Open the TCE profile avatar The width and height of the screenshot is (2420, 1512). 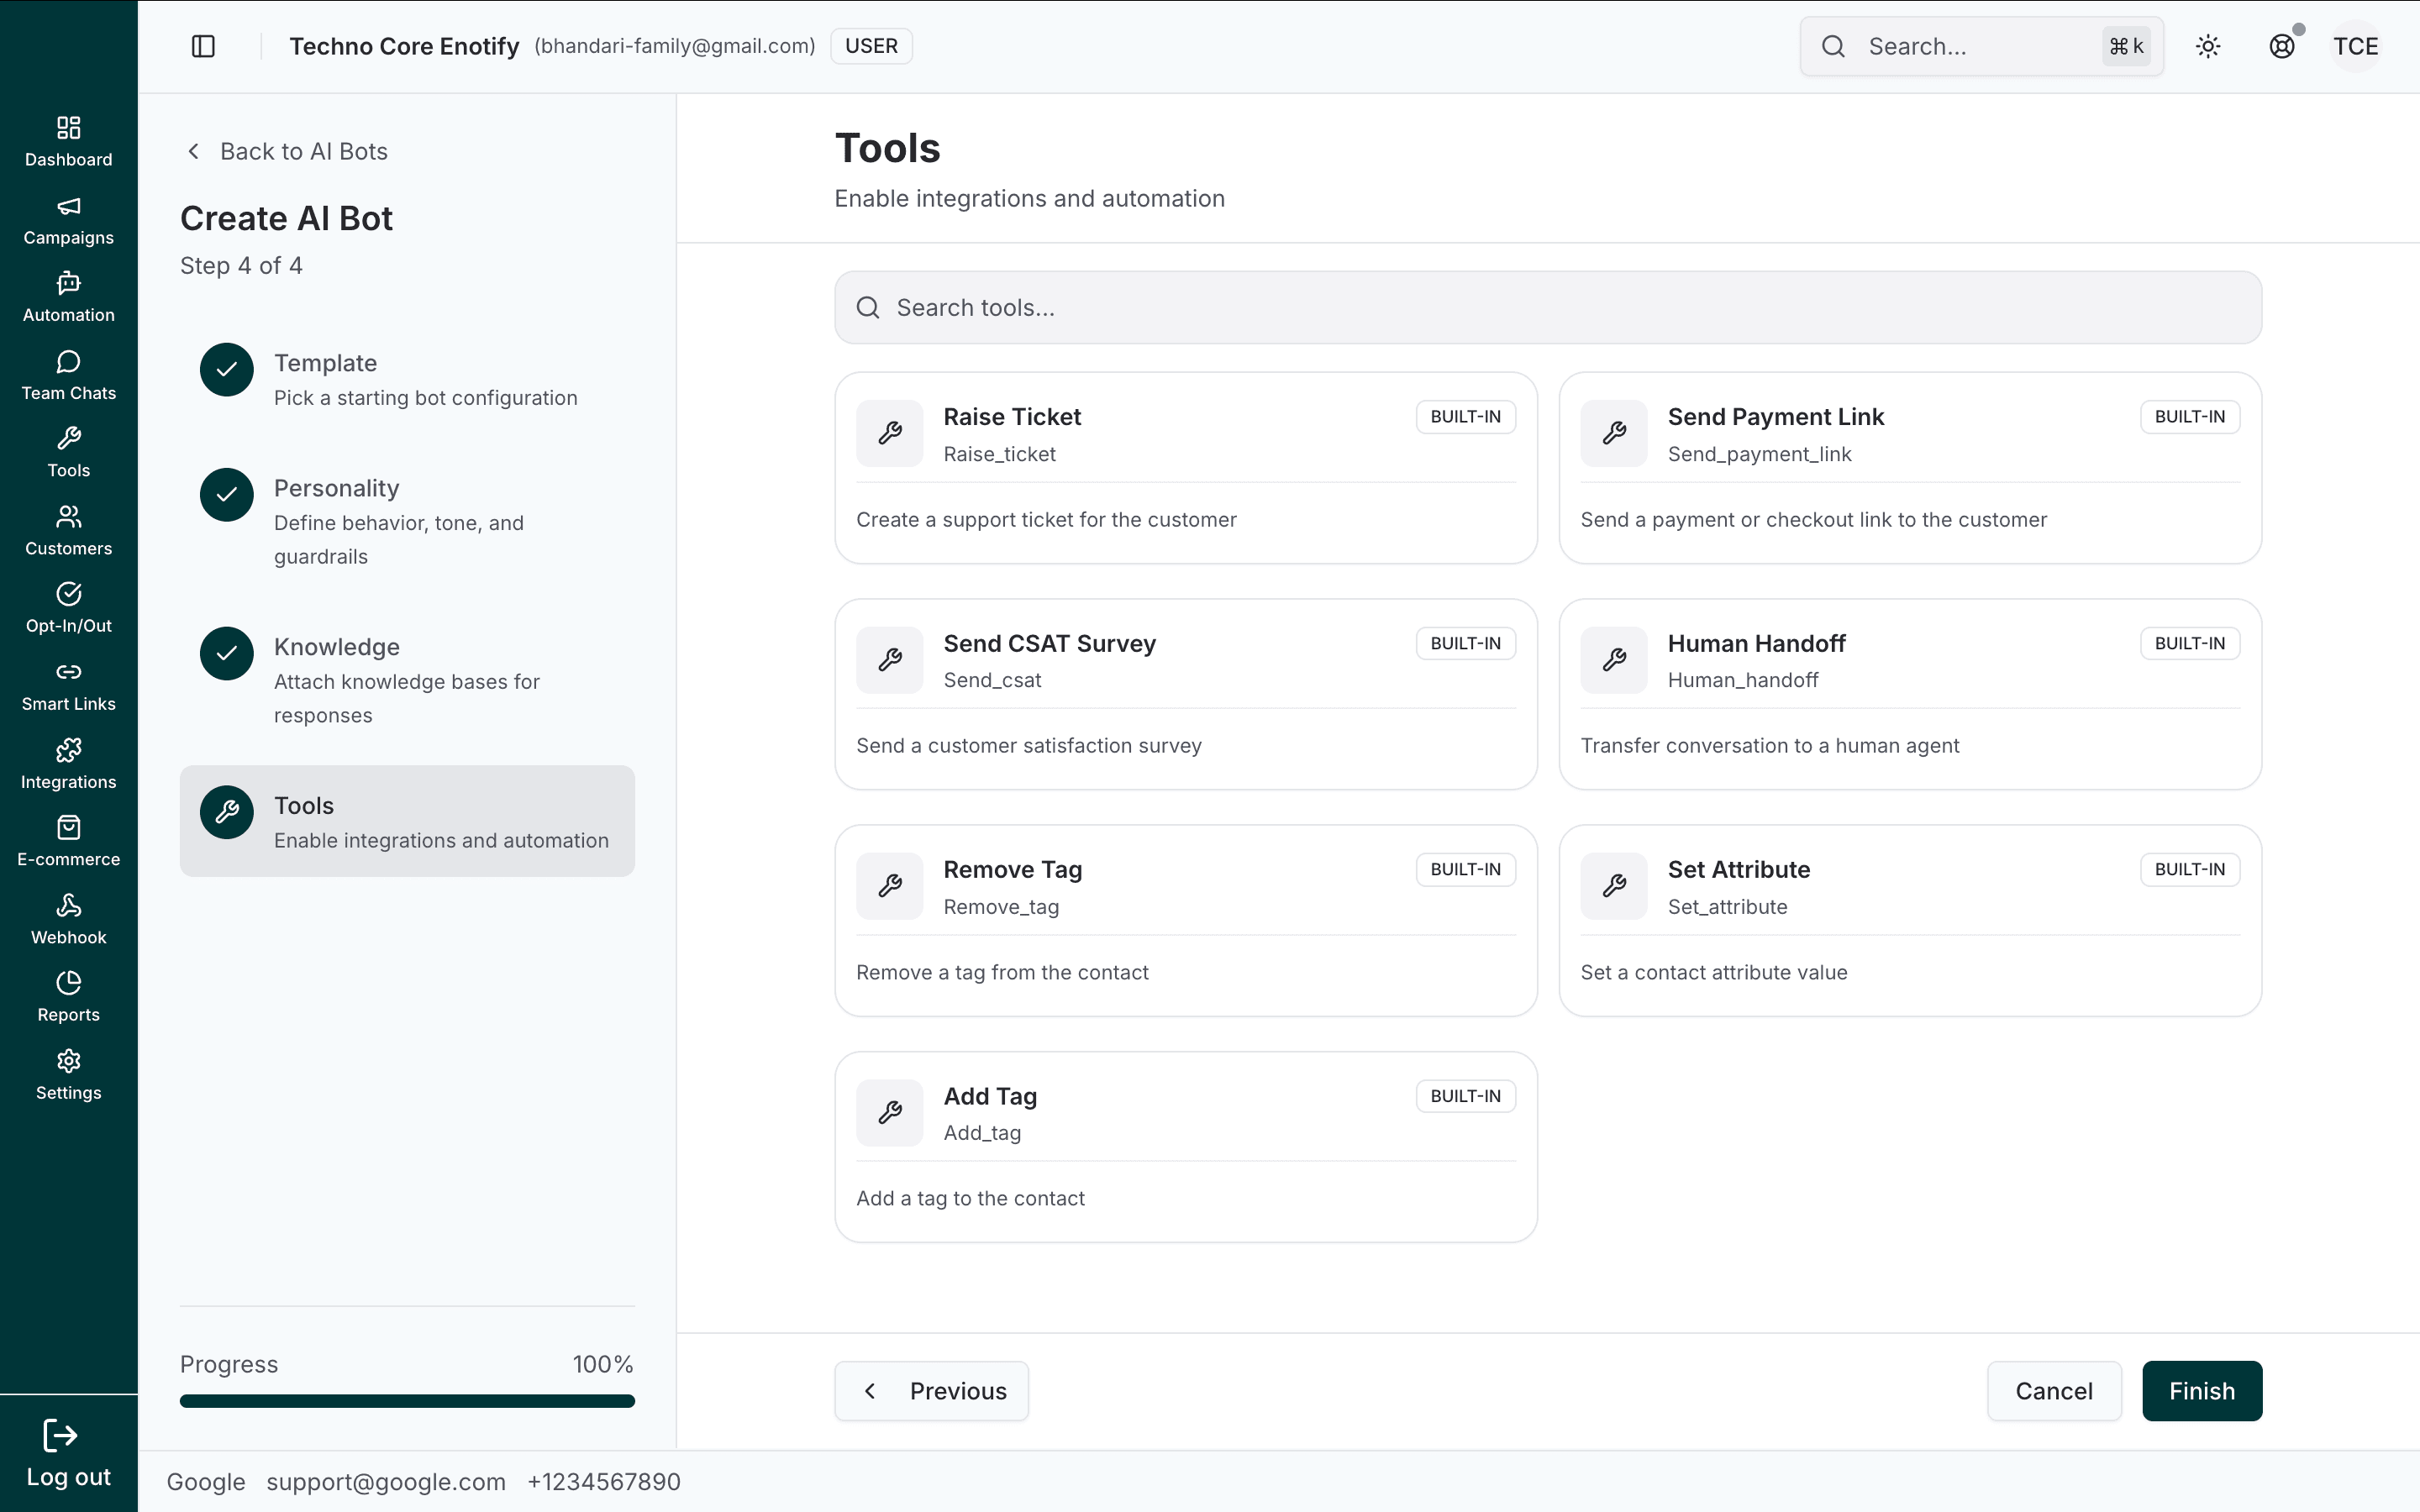click(2356, 46)
